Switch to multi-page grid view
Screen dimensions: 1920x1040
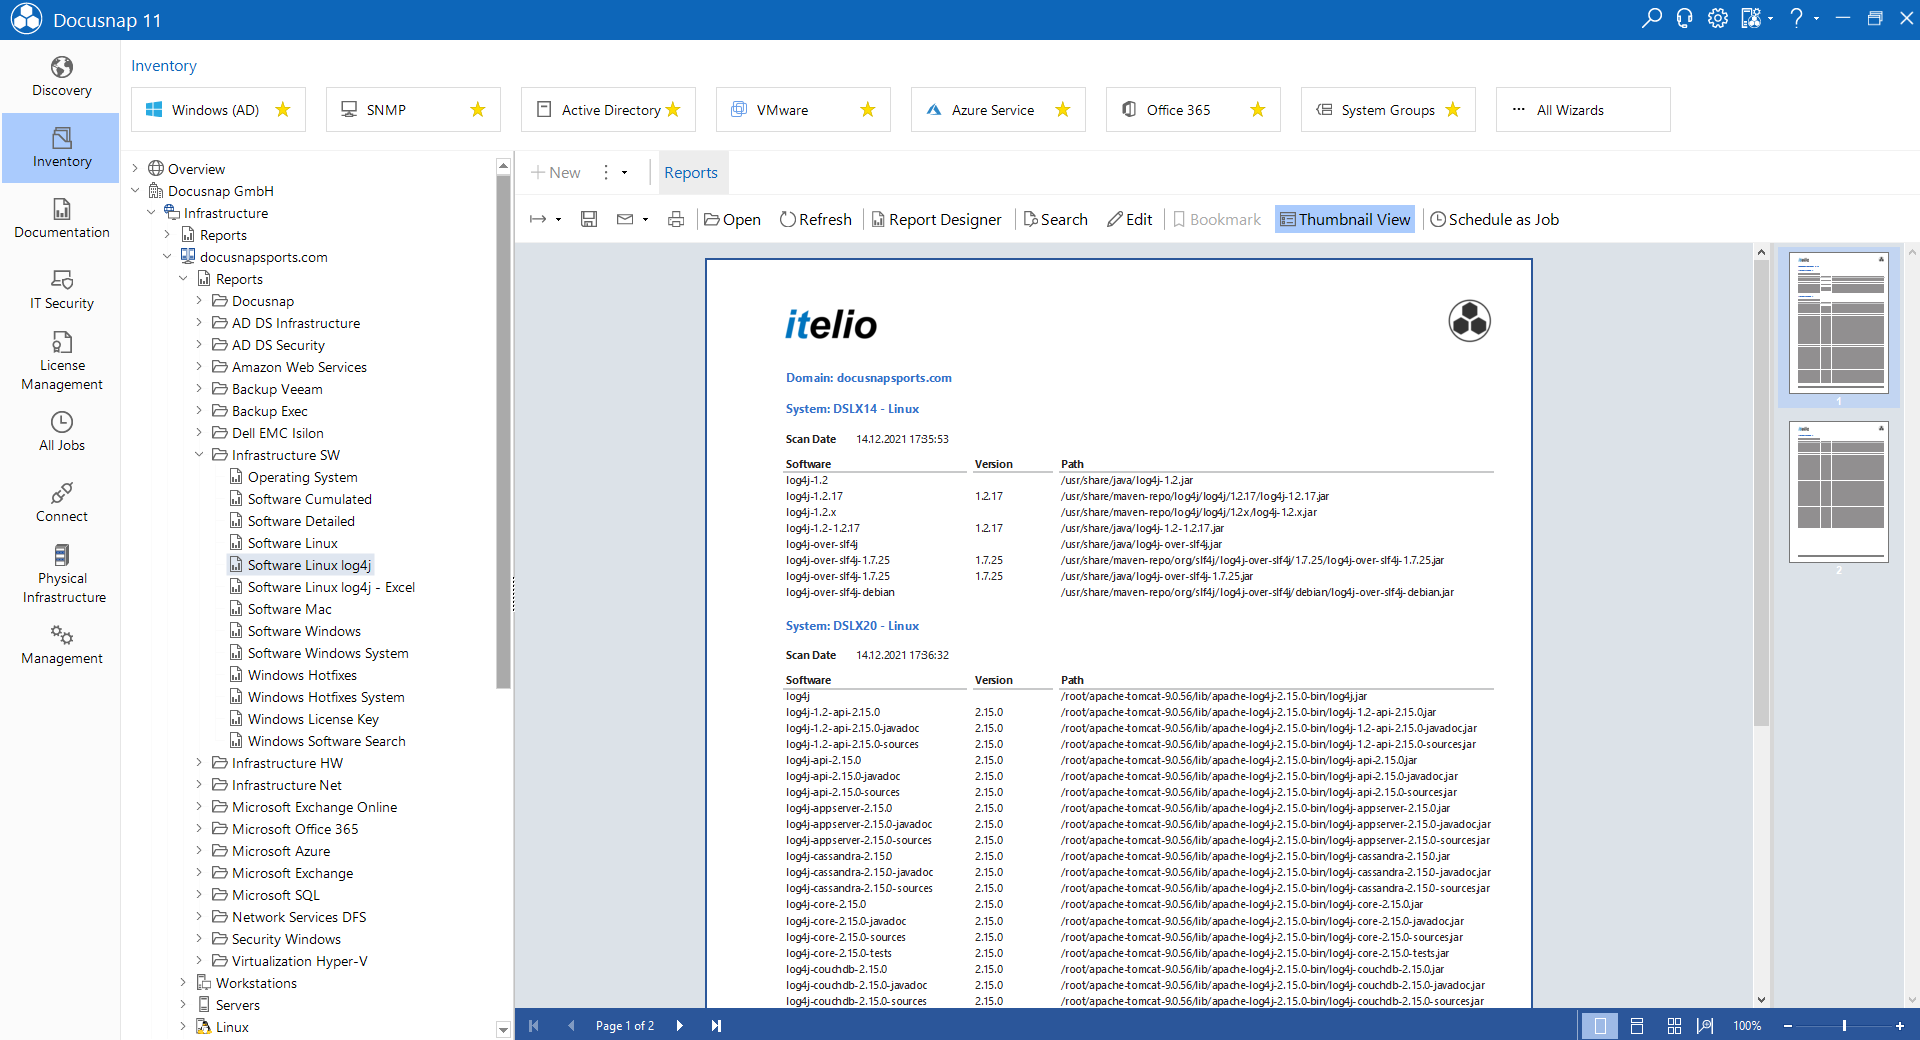(x=1674, y=1025)
